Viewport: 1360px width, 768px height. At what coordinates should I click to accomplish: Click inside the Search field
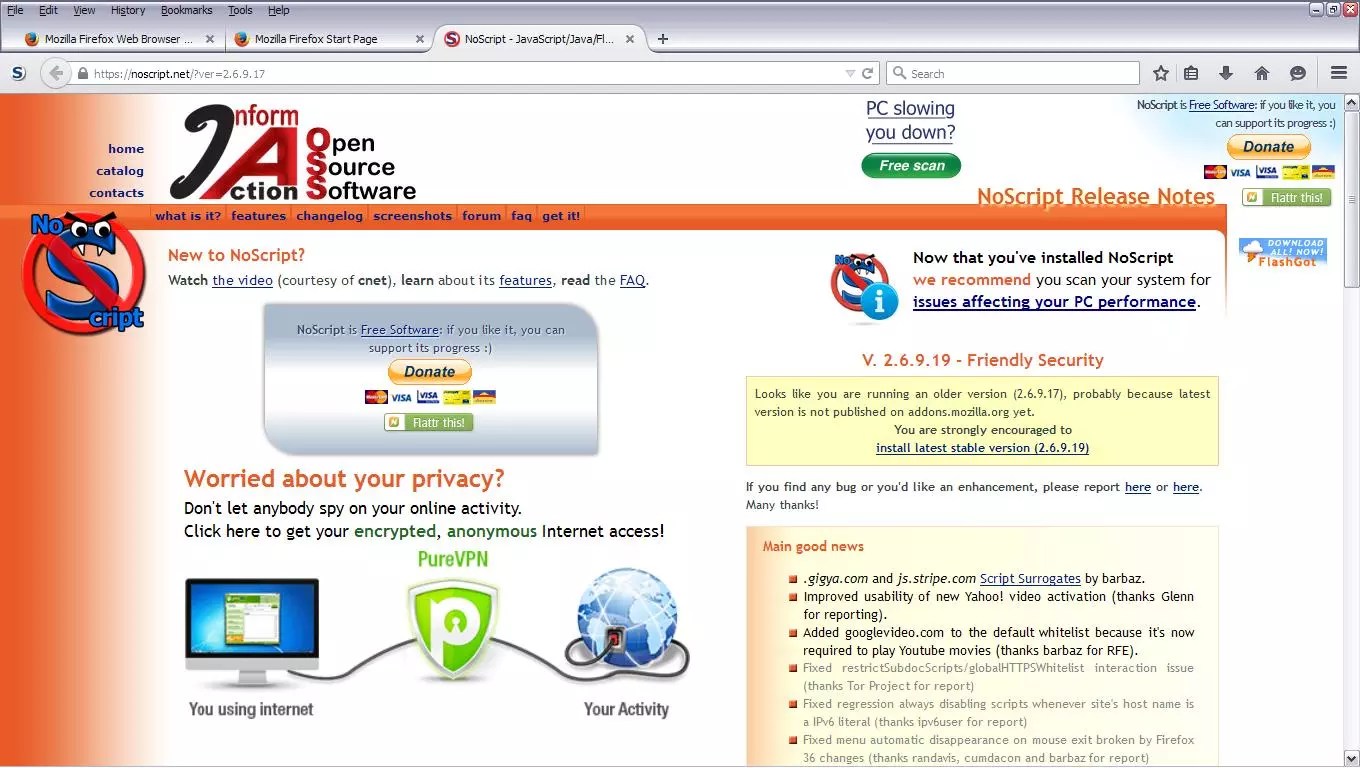click(1012, 73)
